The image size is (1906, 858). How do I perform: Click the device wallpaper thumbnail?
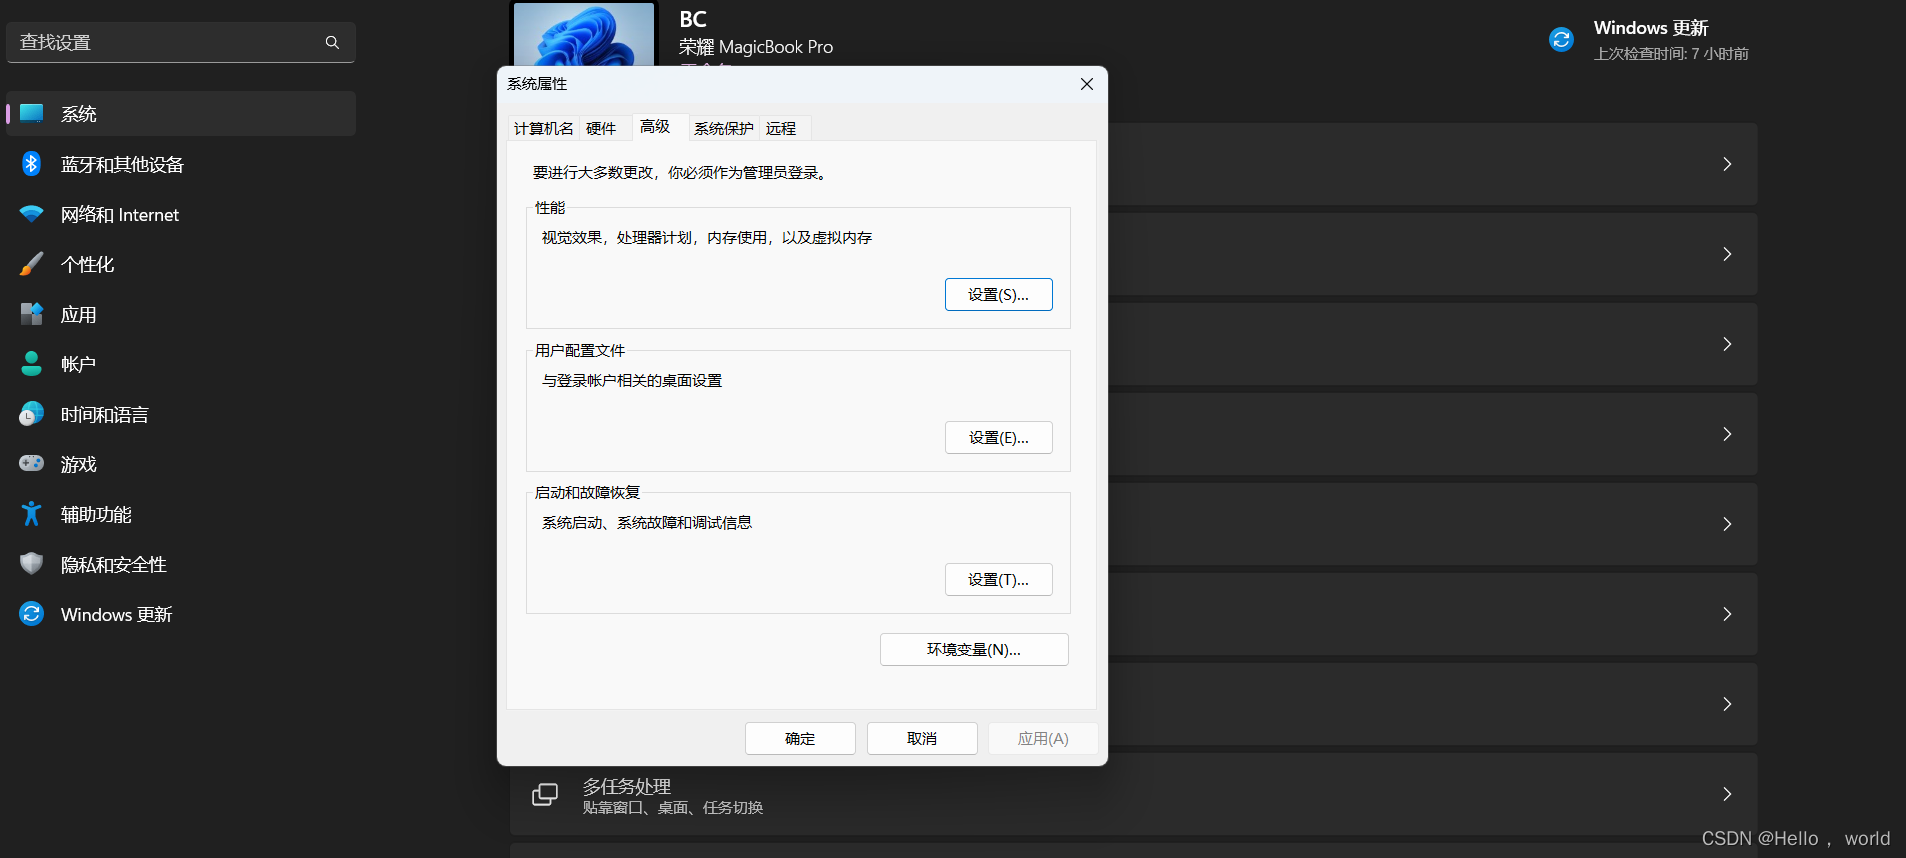[x=584, y=35]
